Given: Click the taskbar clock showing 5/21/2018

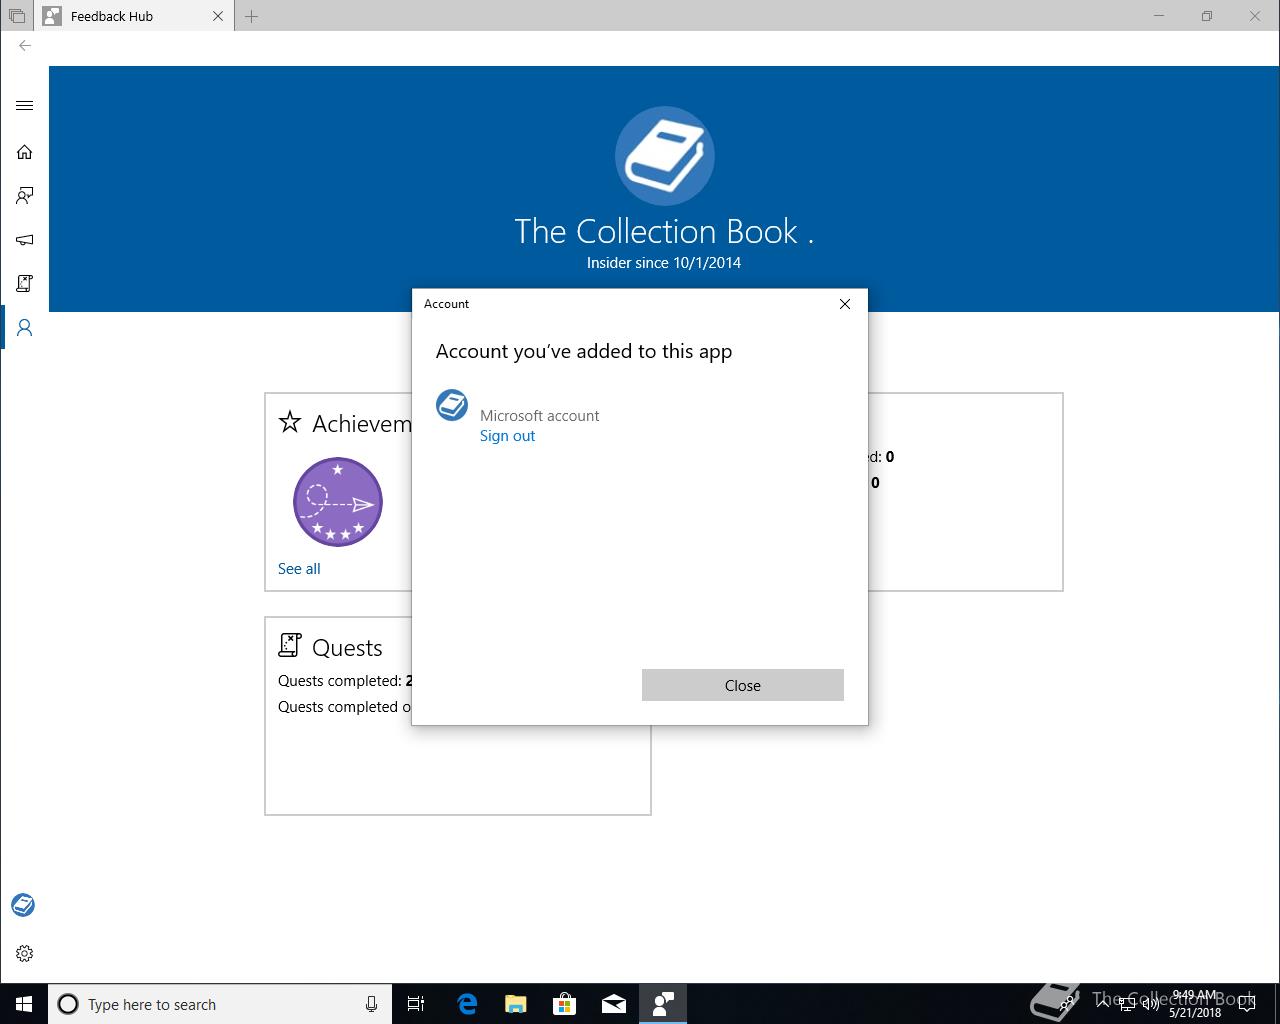Looking at the screenshot, I should [1195, 1004].
